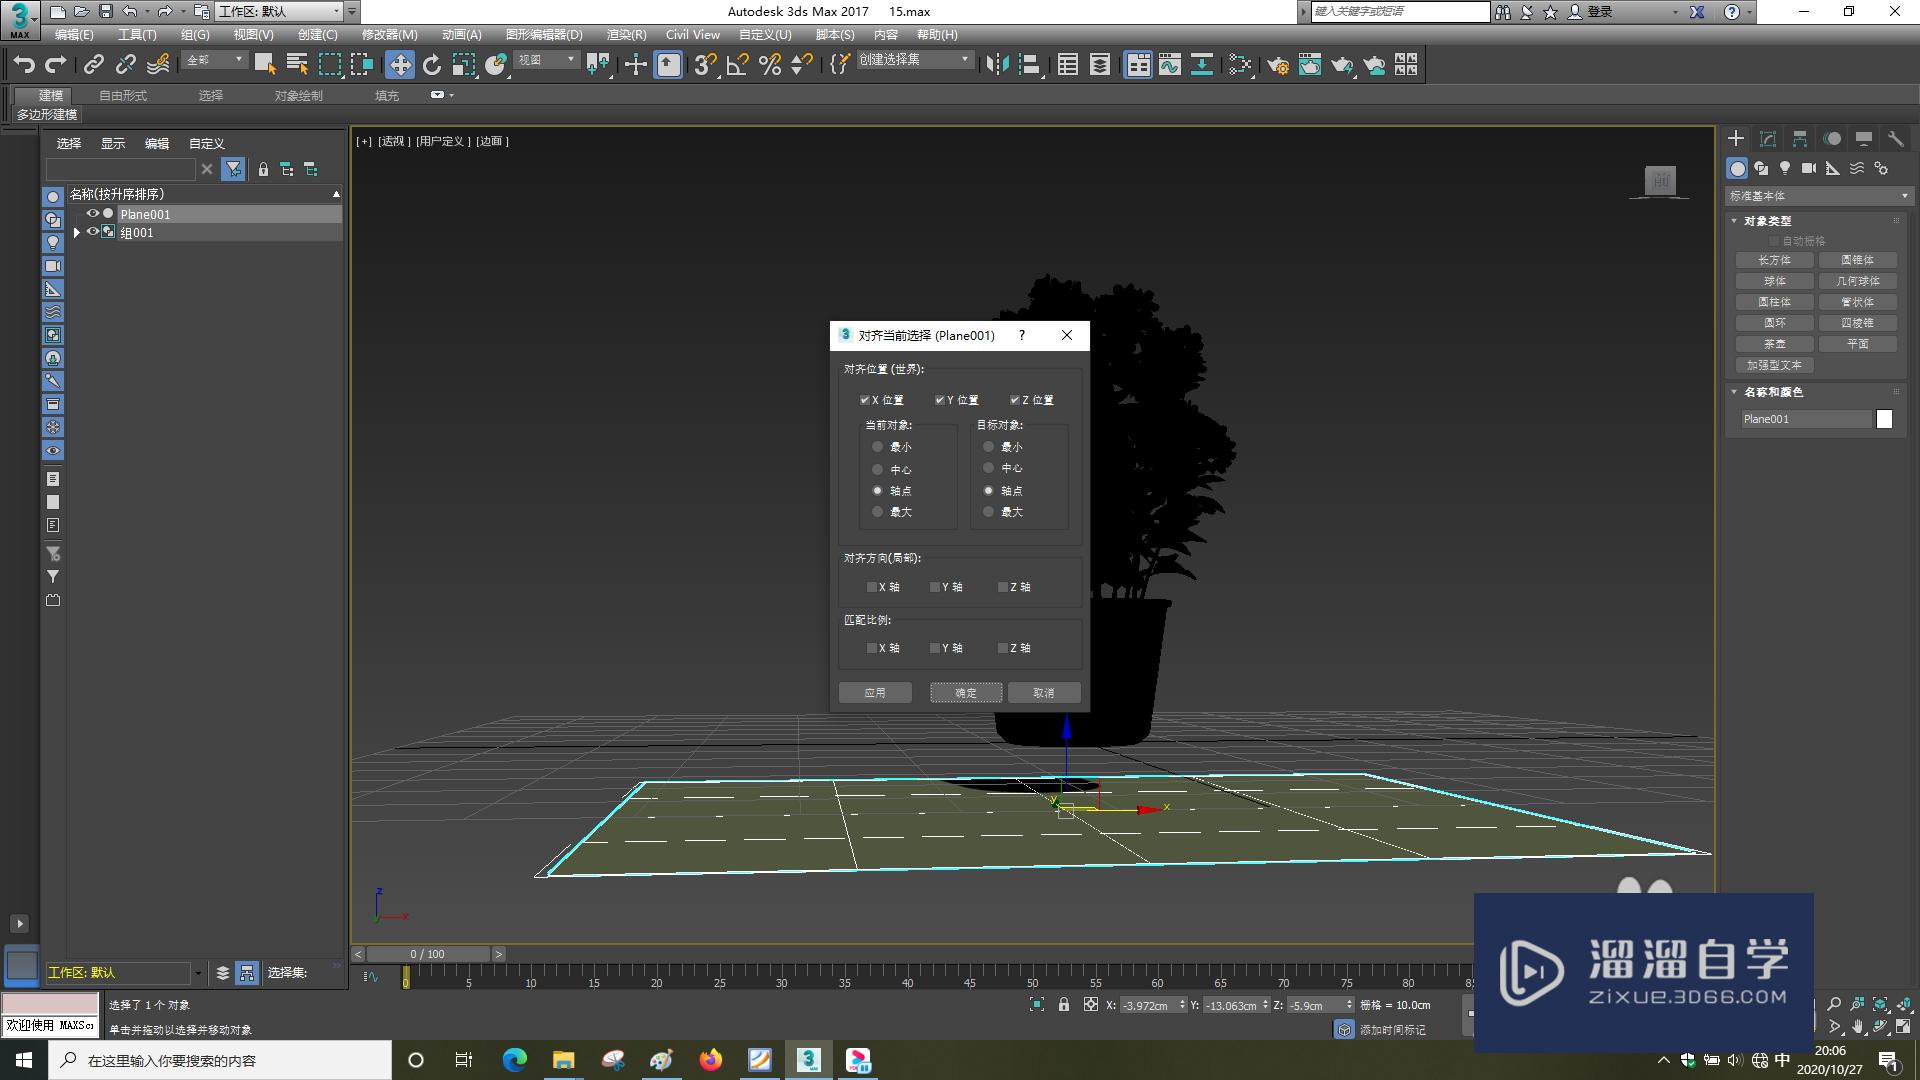Click the Select Object arrow tool

tap(264, 65)
